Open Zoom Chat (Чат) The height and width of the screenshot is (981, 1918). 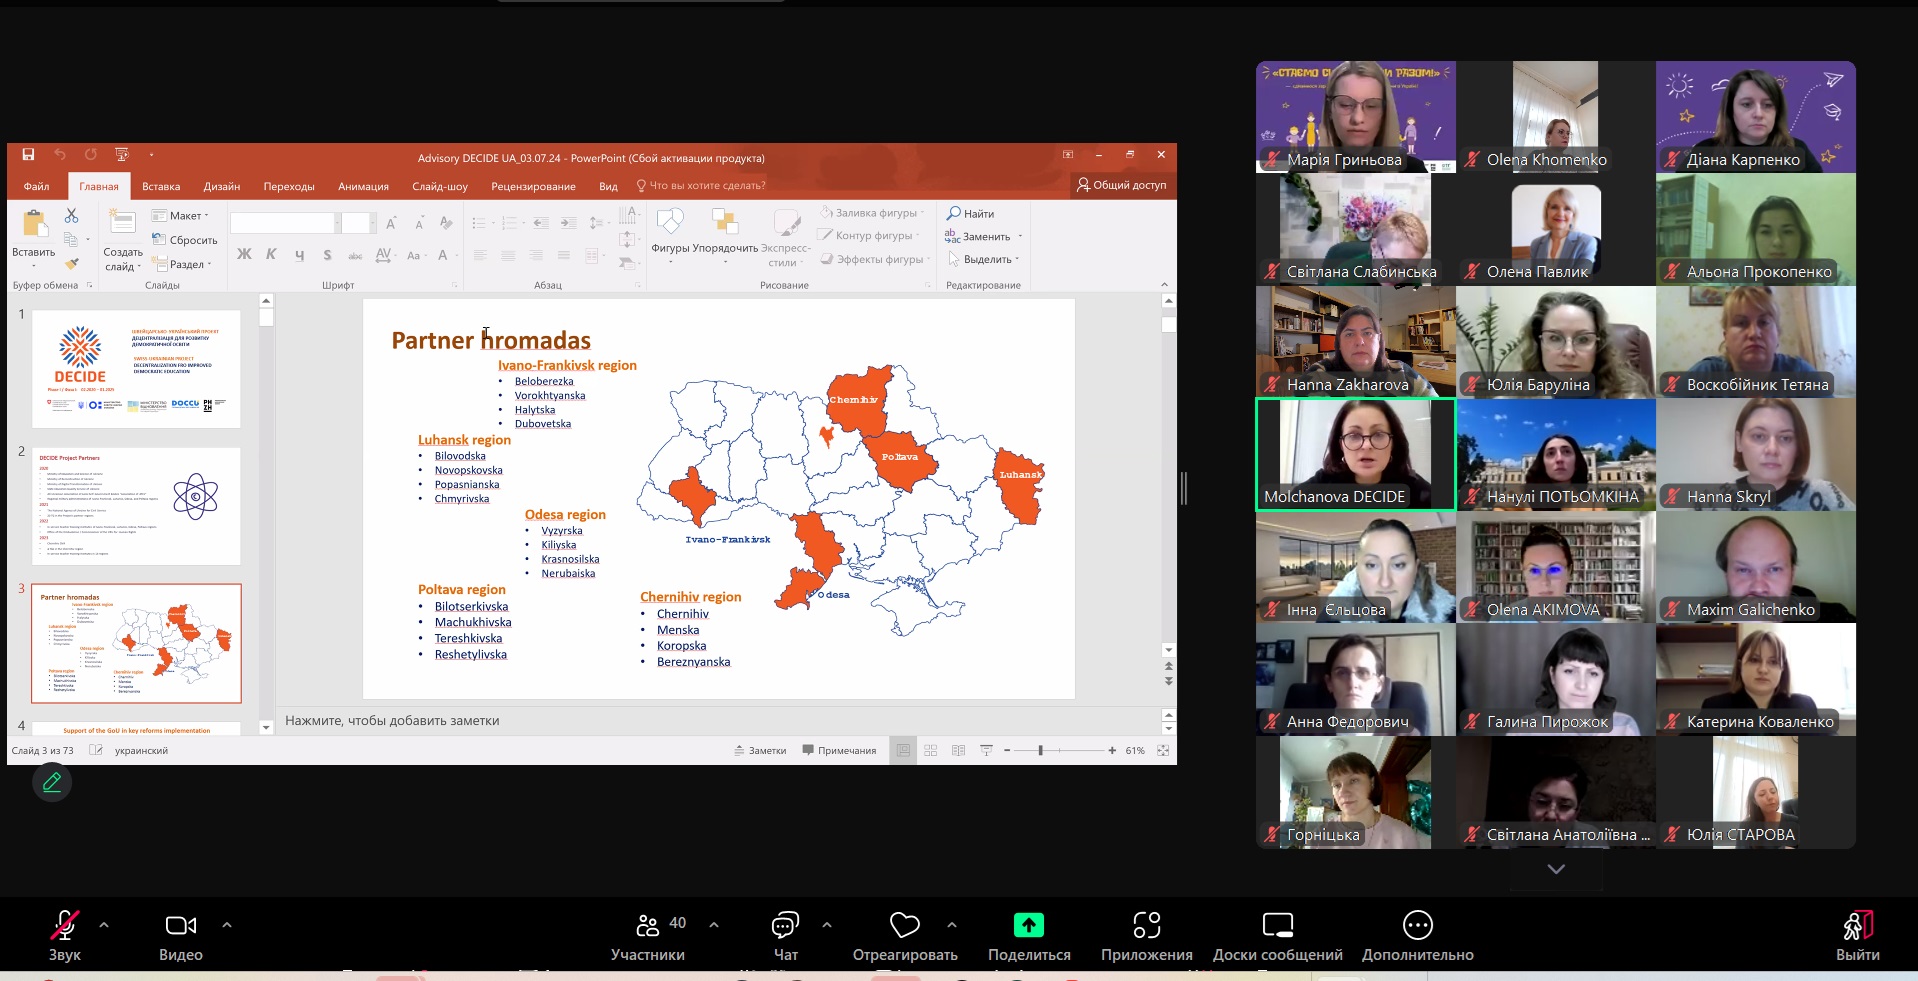point(786,937)
